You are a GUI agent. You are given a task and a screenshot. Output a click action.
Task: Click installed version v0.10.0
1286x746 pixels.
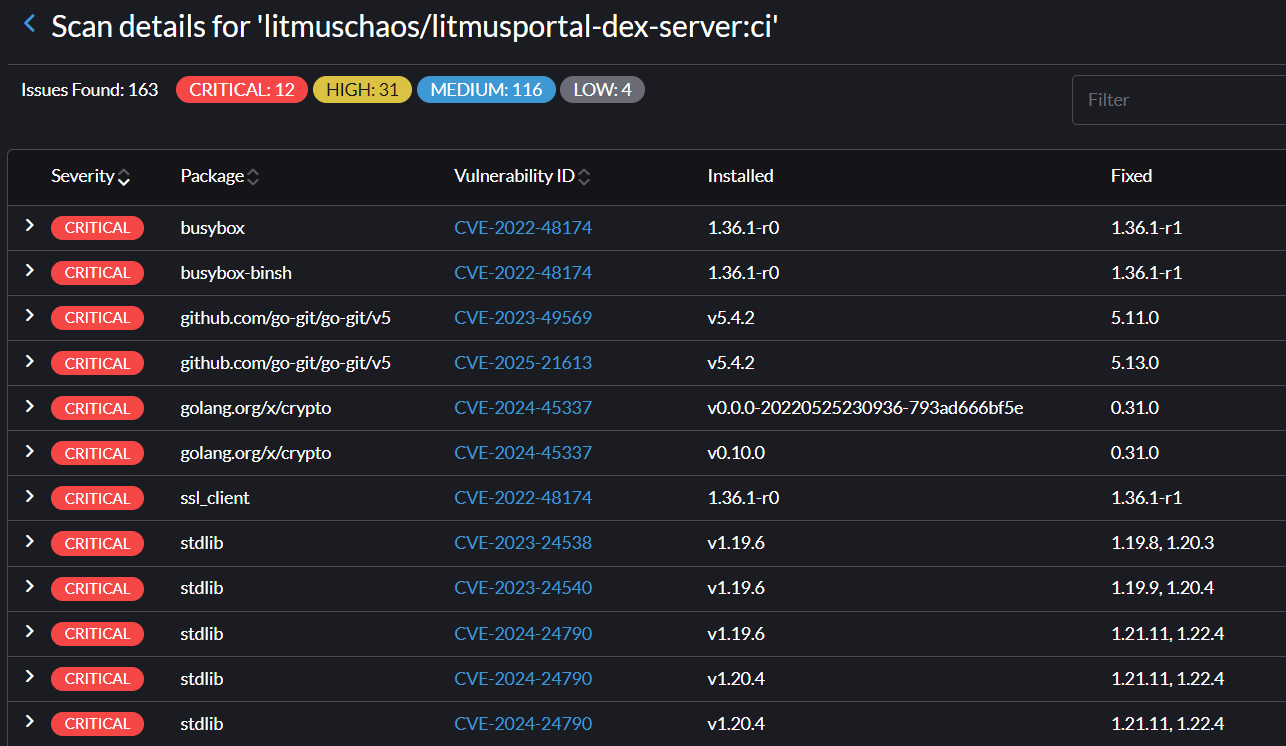coord(736,453)
